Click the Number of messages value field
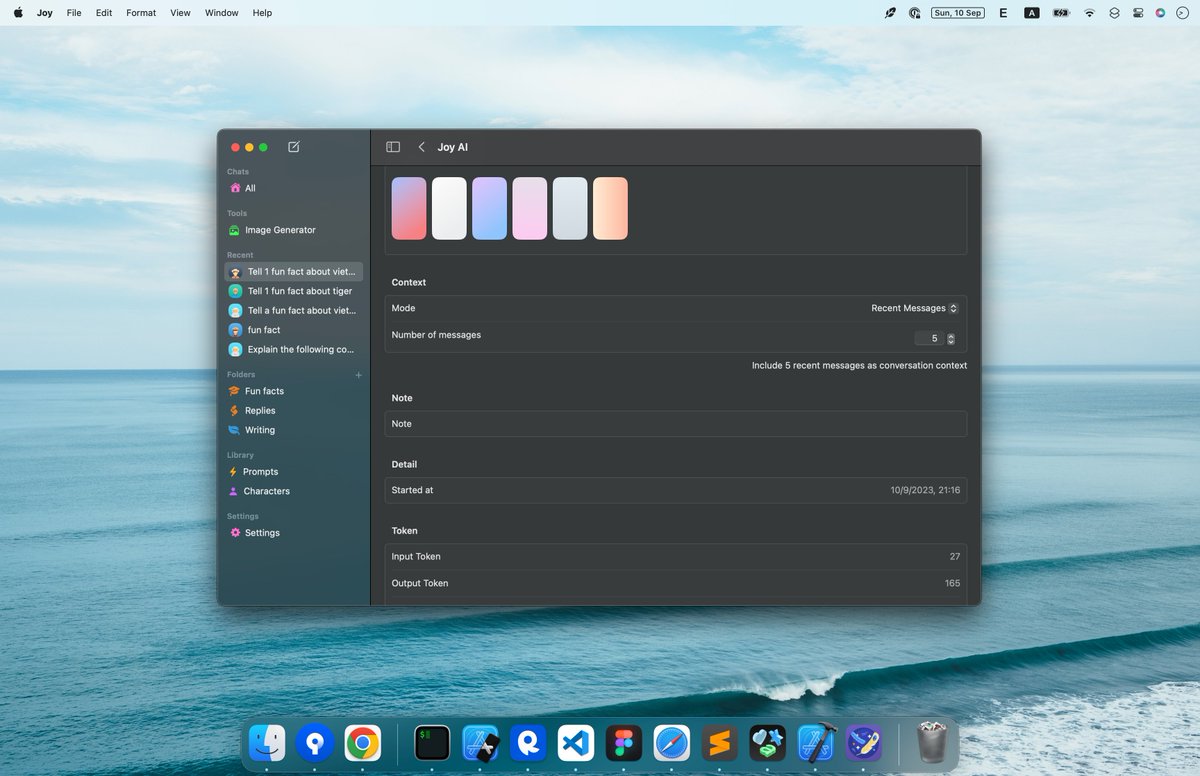 tap(929, 339)
